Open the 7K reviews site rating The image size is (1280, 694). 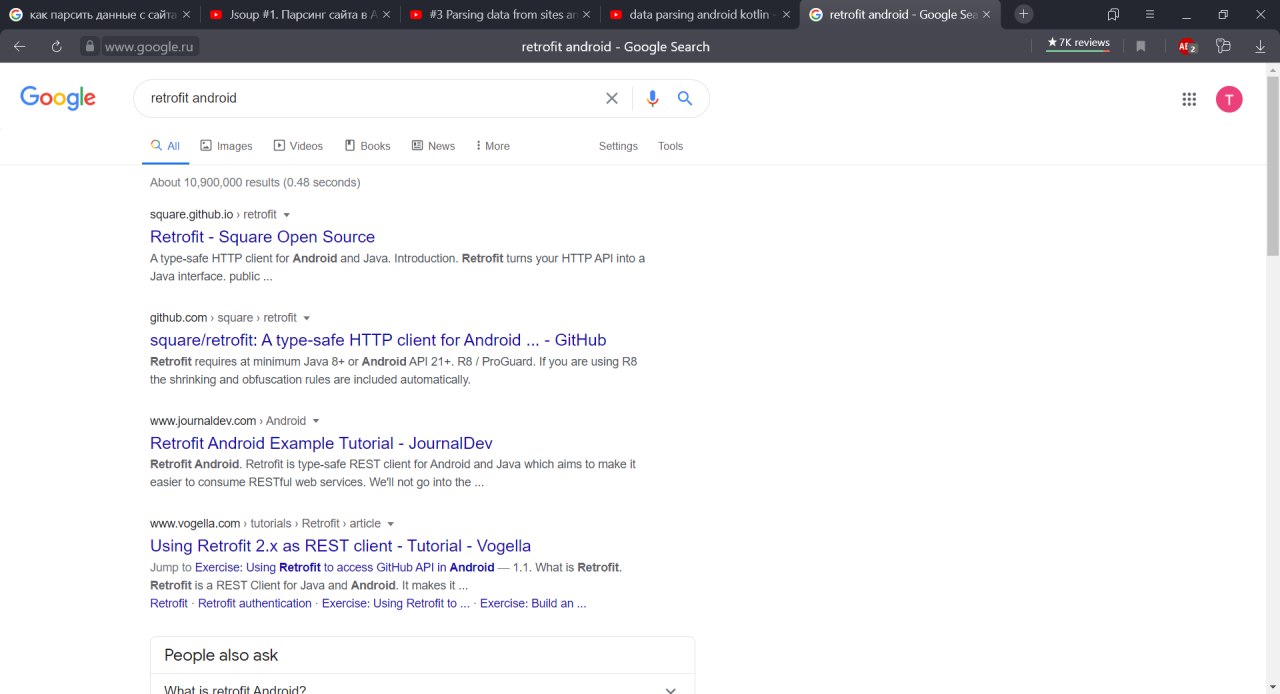(x=1078, y=43)
